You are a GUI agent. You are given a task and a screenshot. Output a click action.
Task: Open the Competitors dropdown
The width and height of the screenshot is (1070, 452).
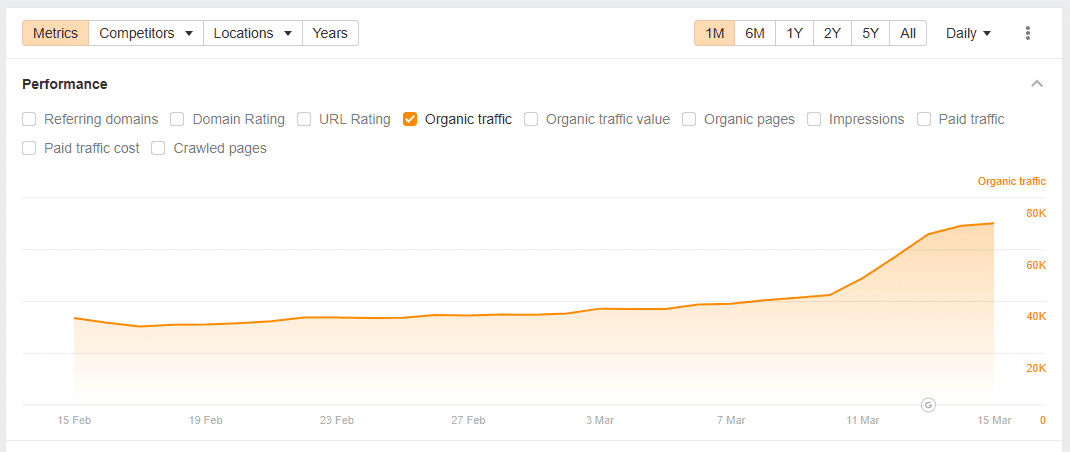[146, 33]
